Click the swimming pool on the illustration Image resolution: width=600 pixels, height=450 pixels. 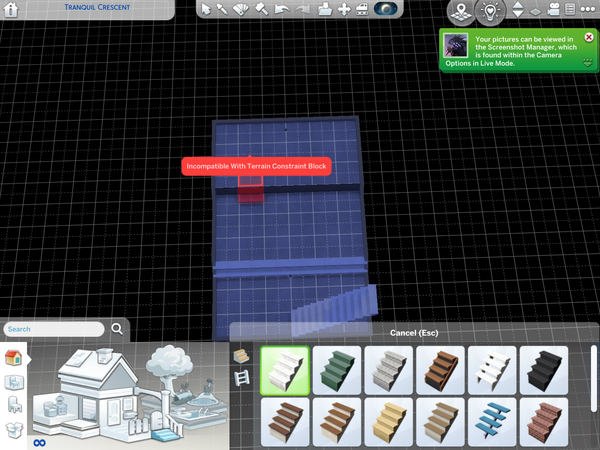tap(199, 415)
